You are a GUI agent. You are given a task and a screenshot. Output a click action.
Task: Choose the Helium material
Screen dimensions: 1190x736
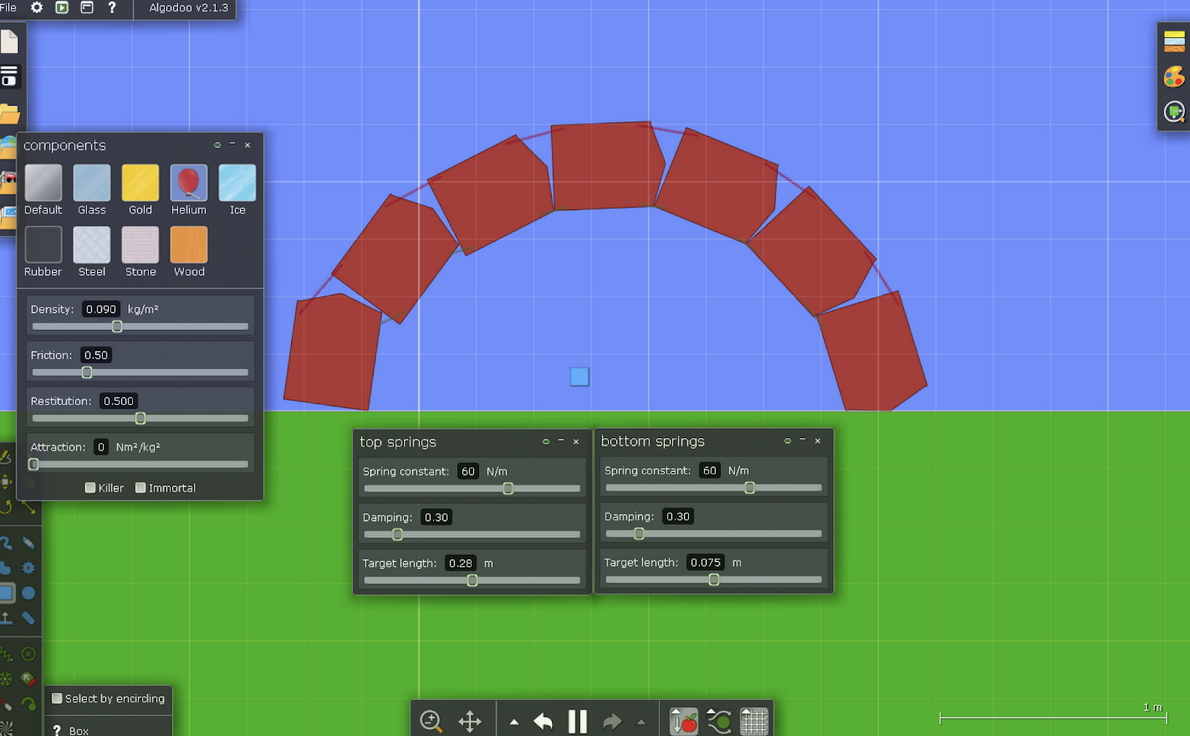point(188,184)
